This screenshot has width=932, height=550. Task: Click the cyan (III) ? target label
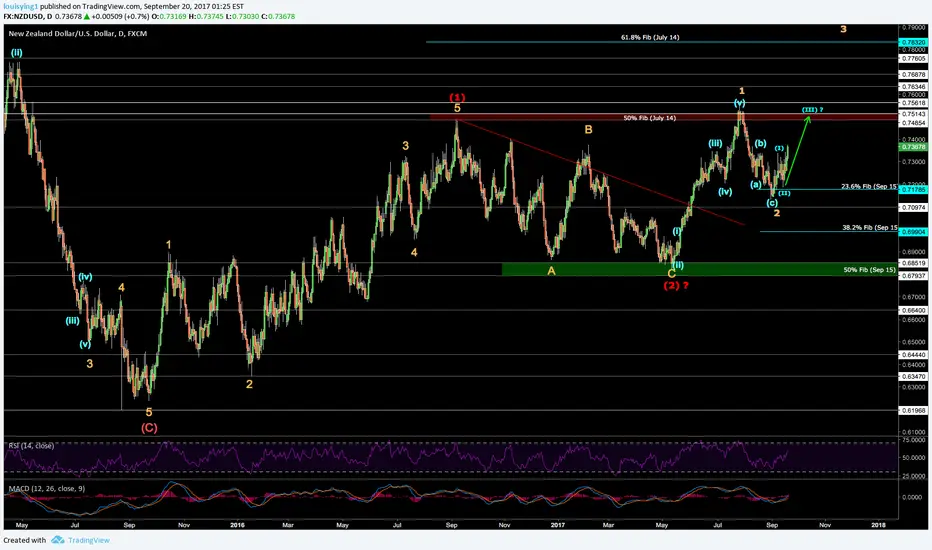[x=812, y=110]
